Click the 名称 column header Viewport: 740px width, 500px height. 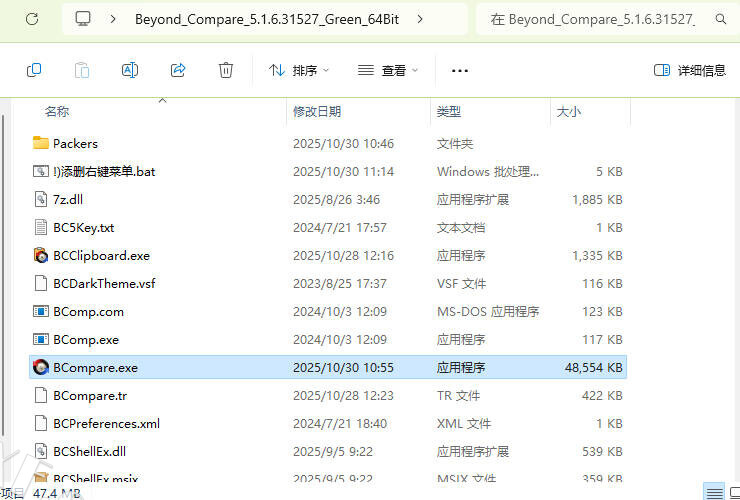[x=57, y=111]
